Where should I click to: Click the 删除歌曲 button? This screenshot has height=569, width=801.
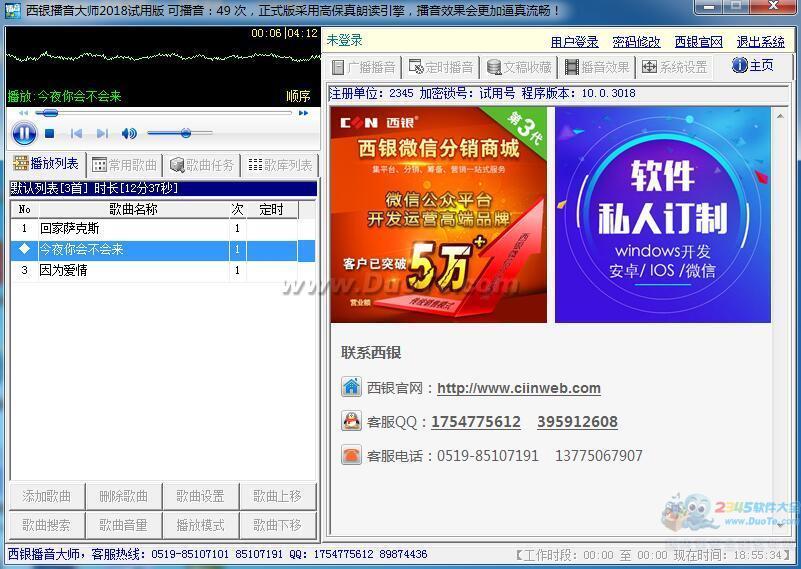pyautogui.click(x=124, y=496)
